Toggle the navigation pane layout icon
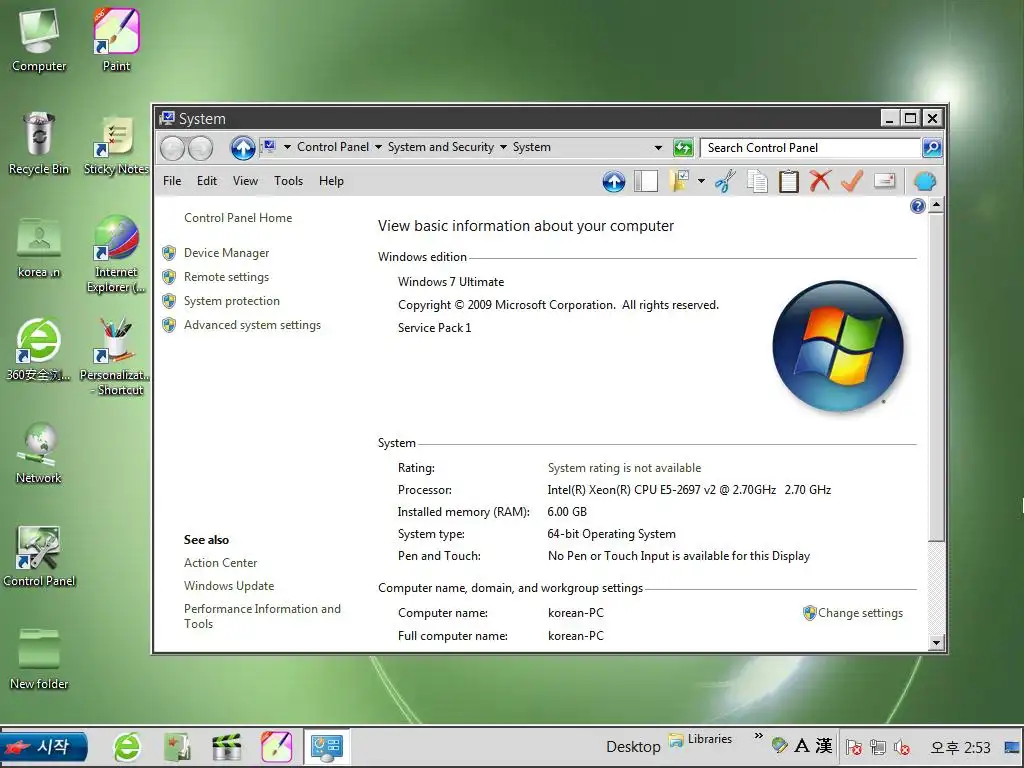This screenshot has height=768, width=1024. [646, 181]
